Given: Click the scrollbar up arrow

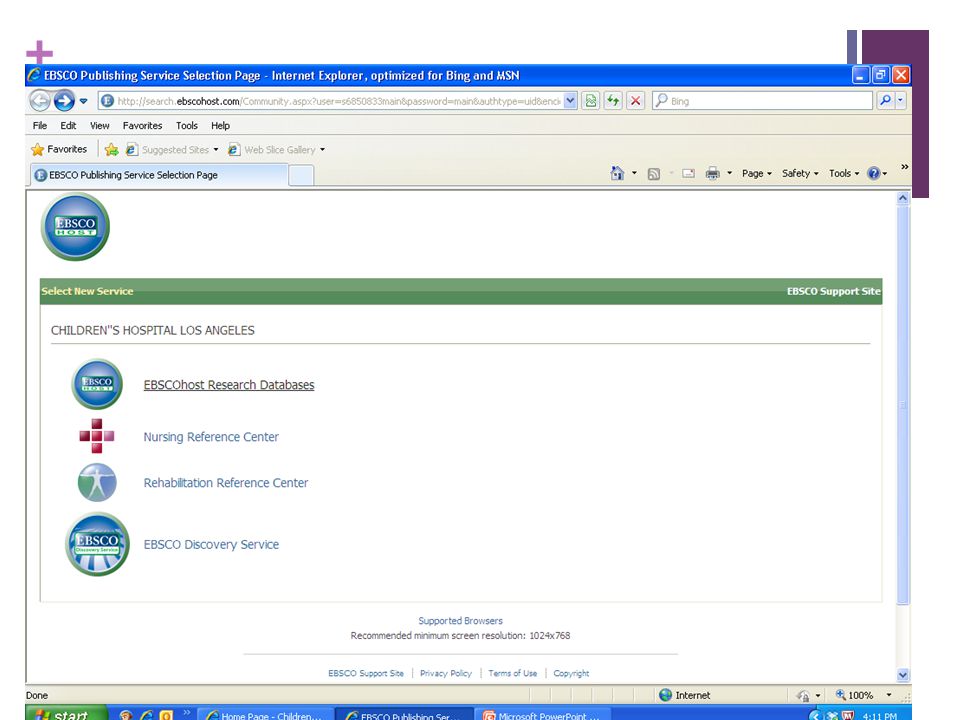Looking at the screenshot, I should click(902, 198).
